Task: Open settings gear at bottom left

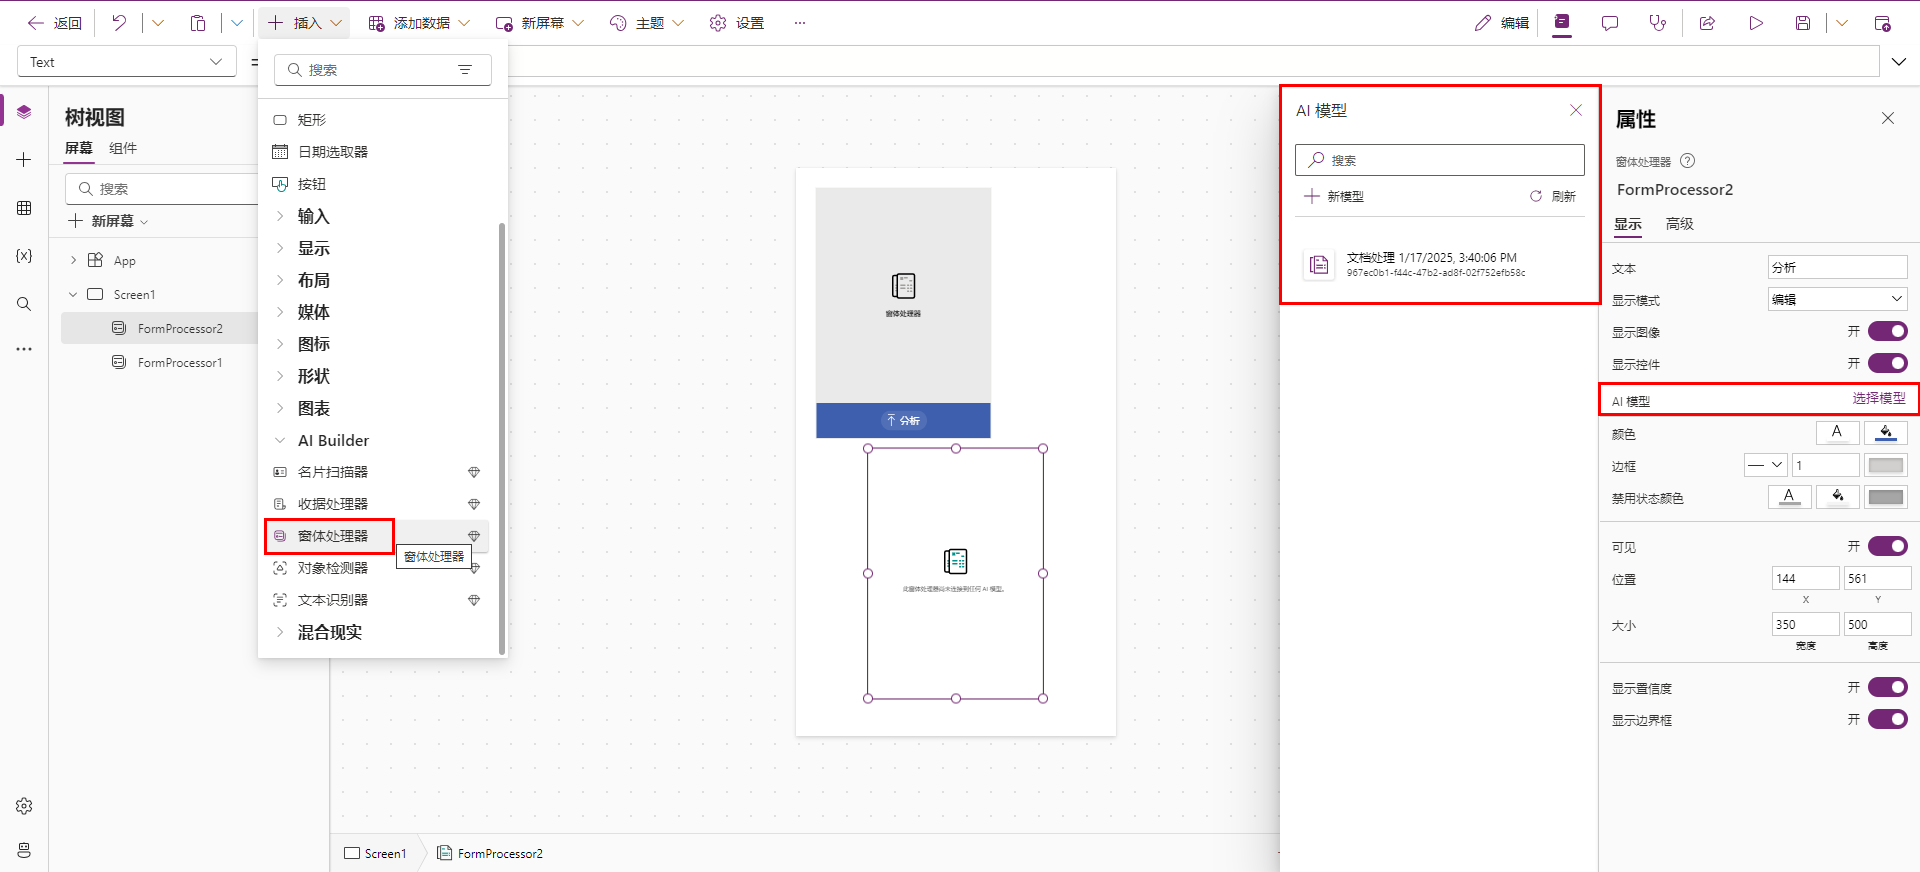Action: 24,806
